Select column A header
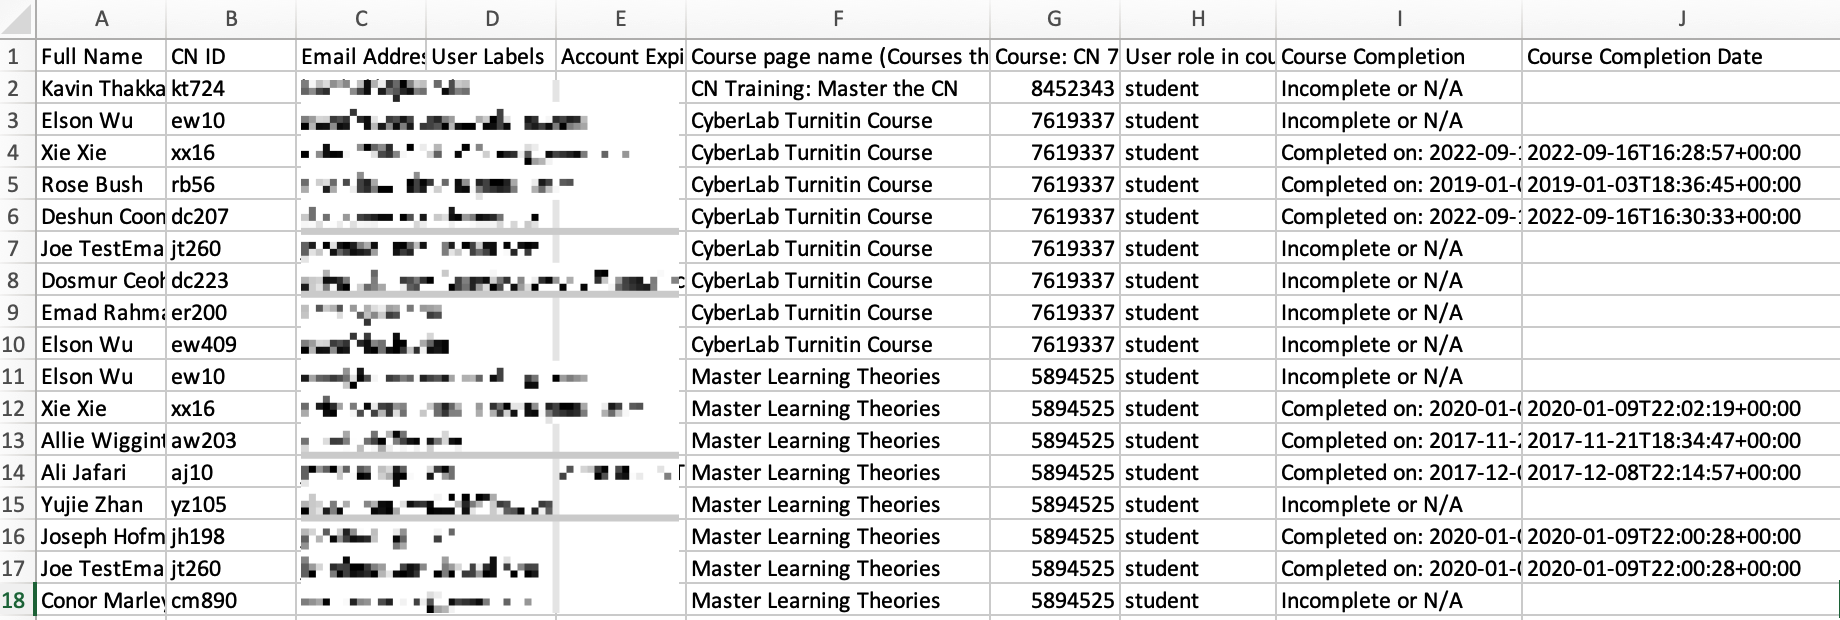This screenshot has width=1840, height=620. point(101,19)
